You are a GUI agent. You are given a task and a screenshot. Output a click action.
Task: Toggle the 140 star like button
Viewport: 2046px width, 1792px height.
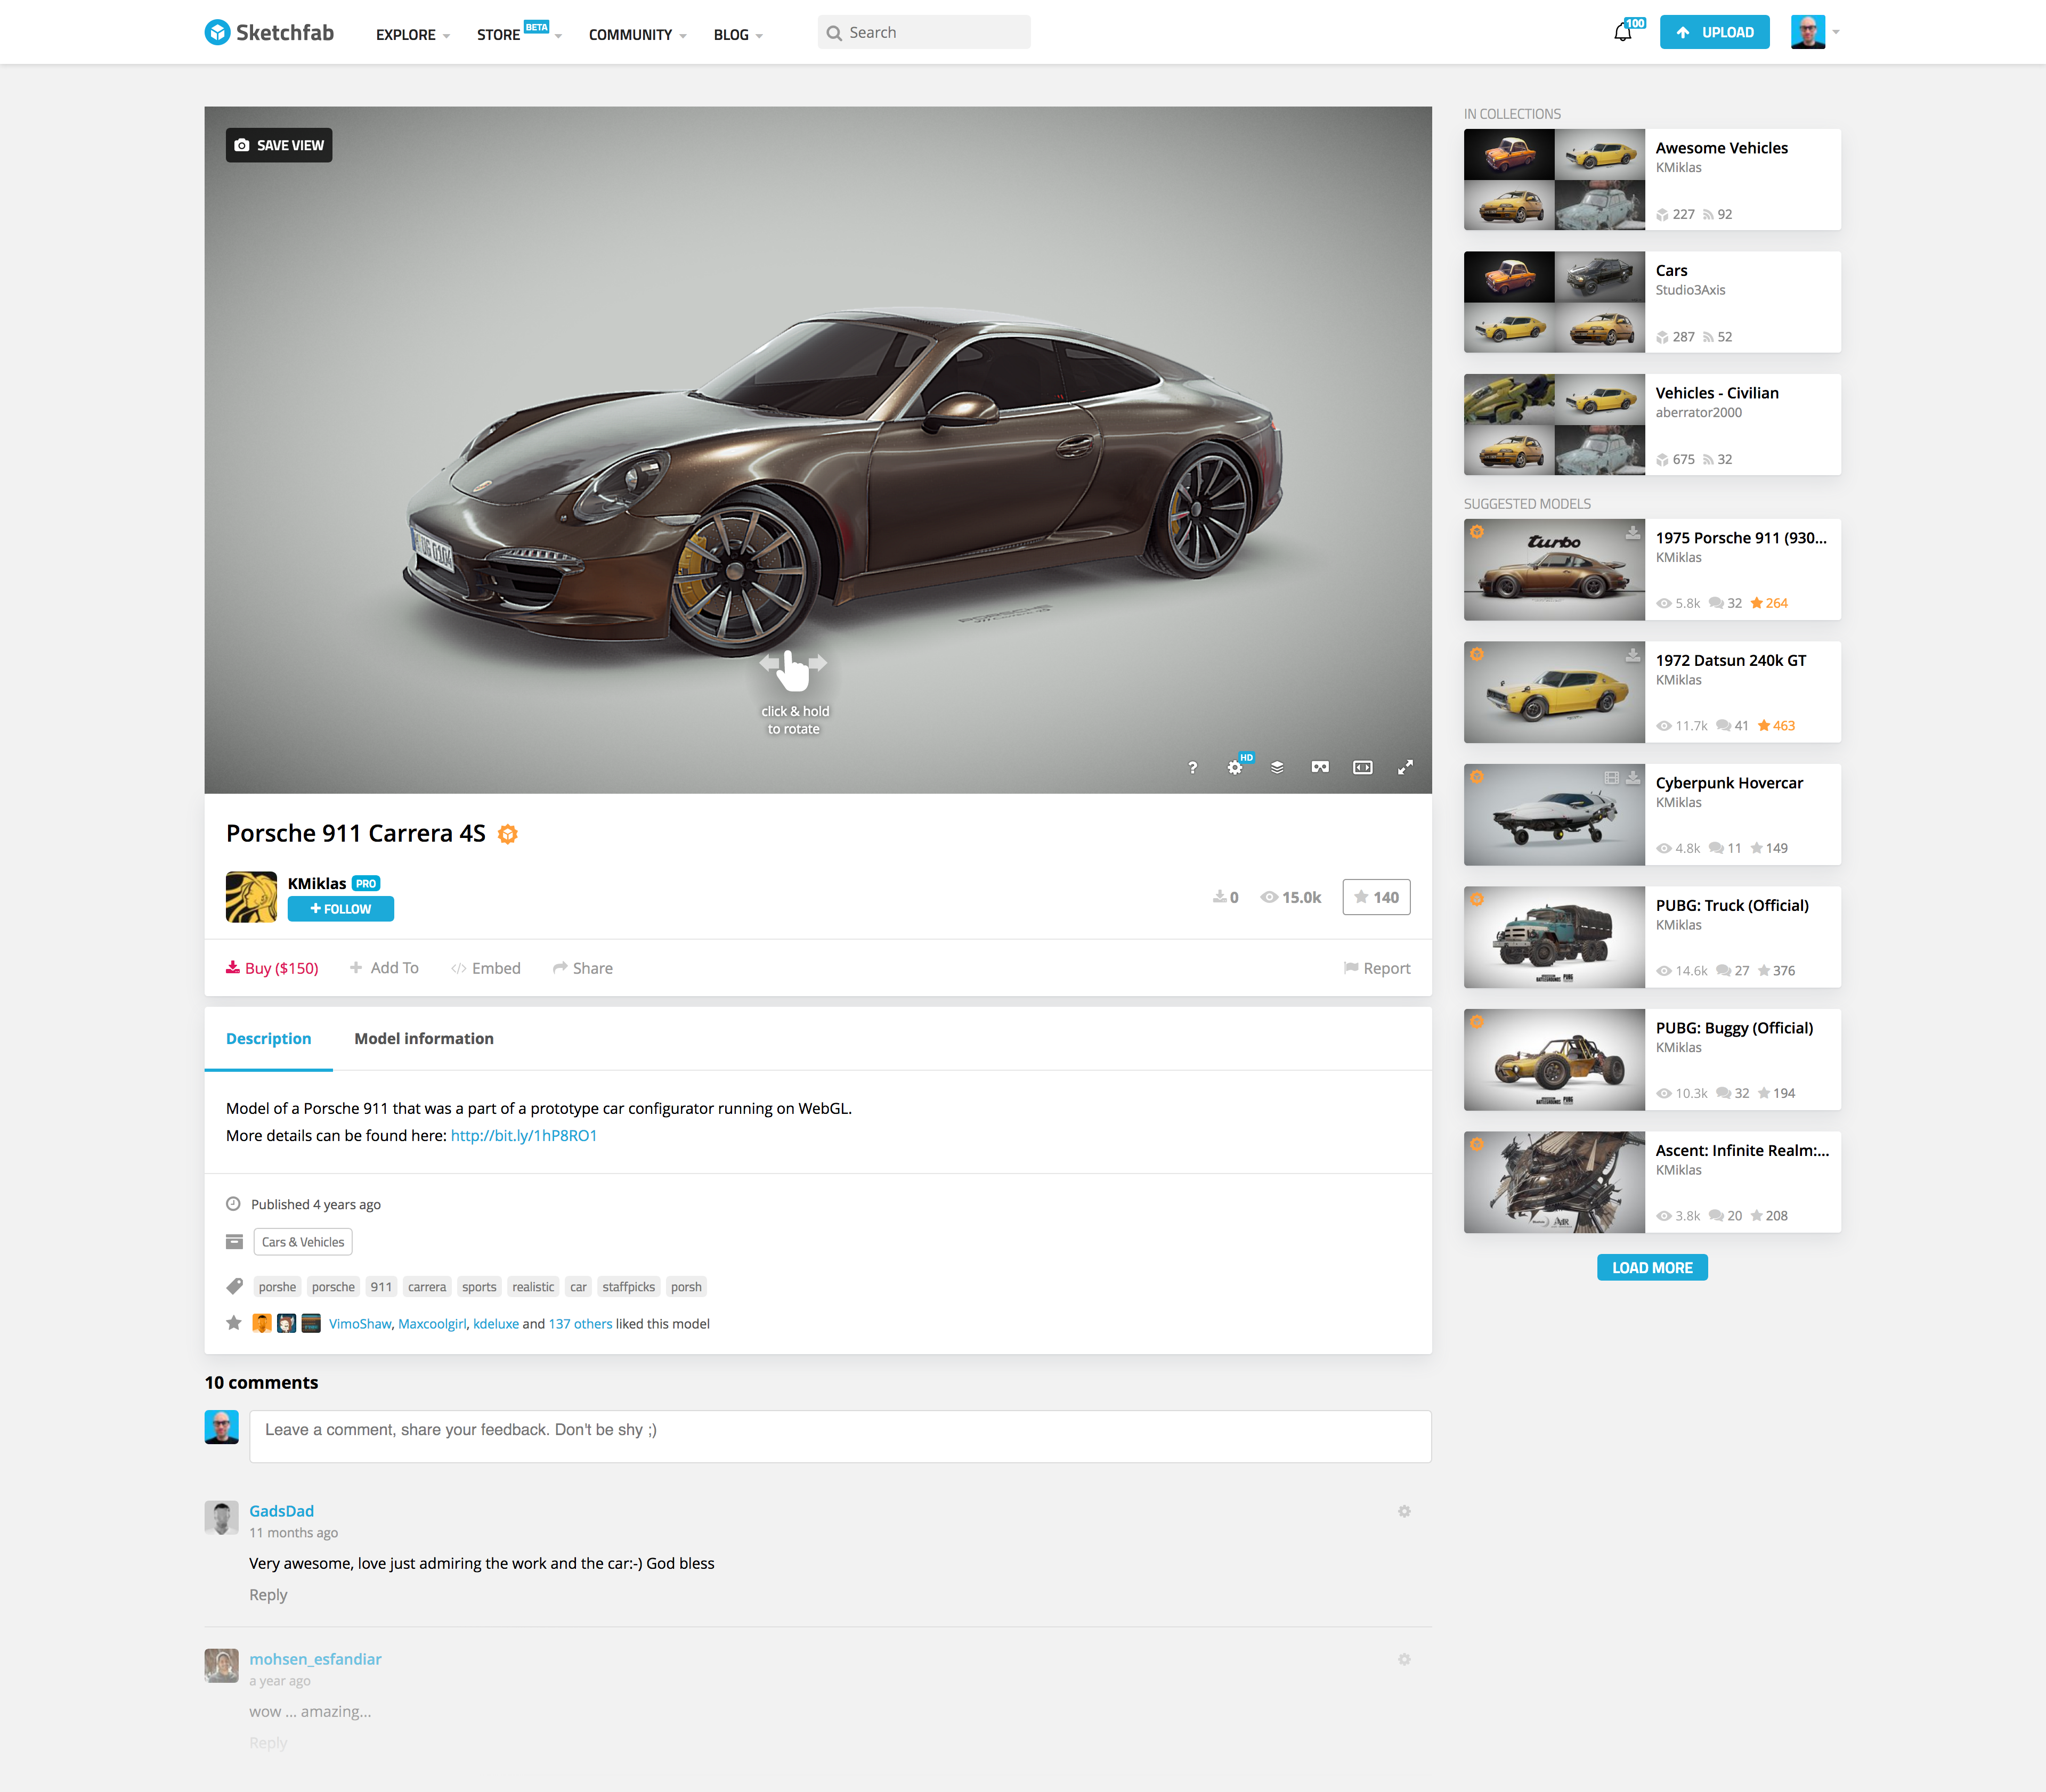(x=1376, y=897)
